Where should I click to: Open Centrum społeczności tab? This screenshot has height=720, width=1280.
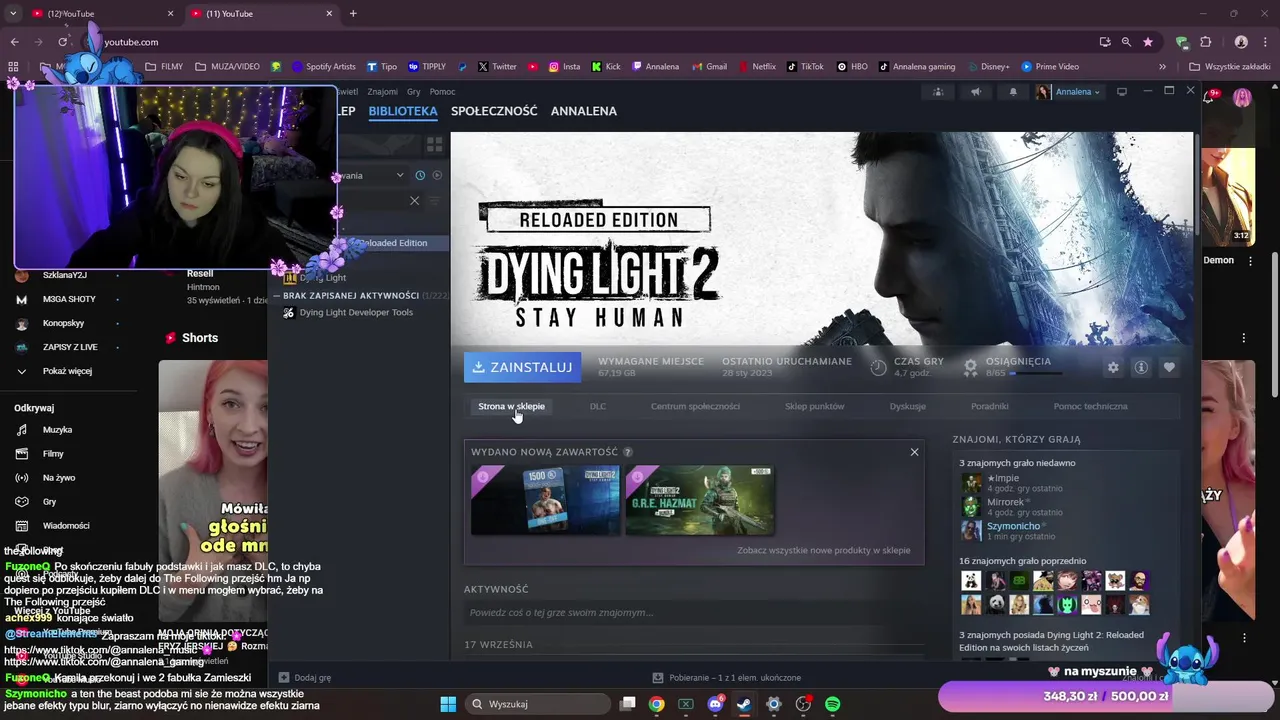tap(695, 406)
